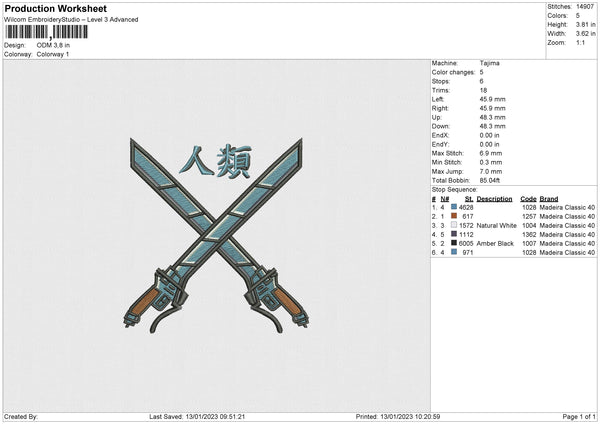Click the "Amber Black" description
Viewport: 600px width, 424px height.
(495, 243)
